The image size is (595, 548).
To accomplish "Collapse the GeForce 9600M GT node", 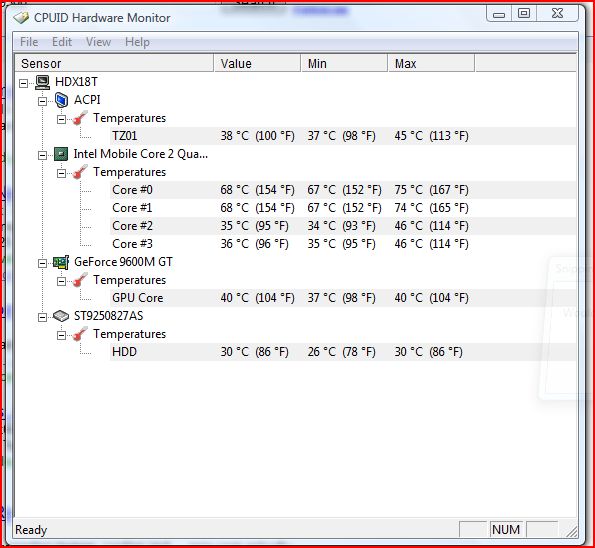I will point(42,263).
